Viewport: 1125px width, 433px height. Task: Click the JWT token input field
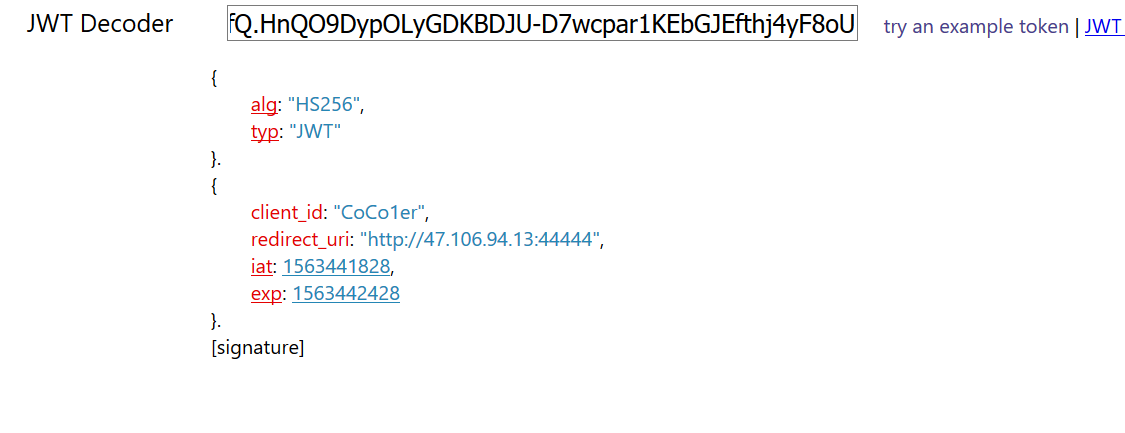(x=542, y=25)
